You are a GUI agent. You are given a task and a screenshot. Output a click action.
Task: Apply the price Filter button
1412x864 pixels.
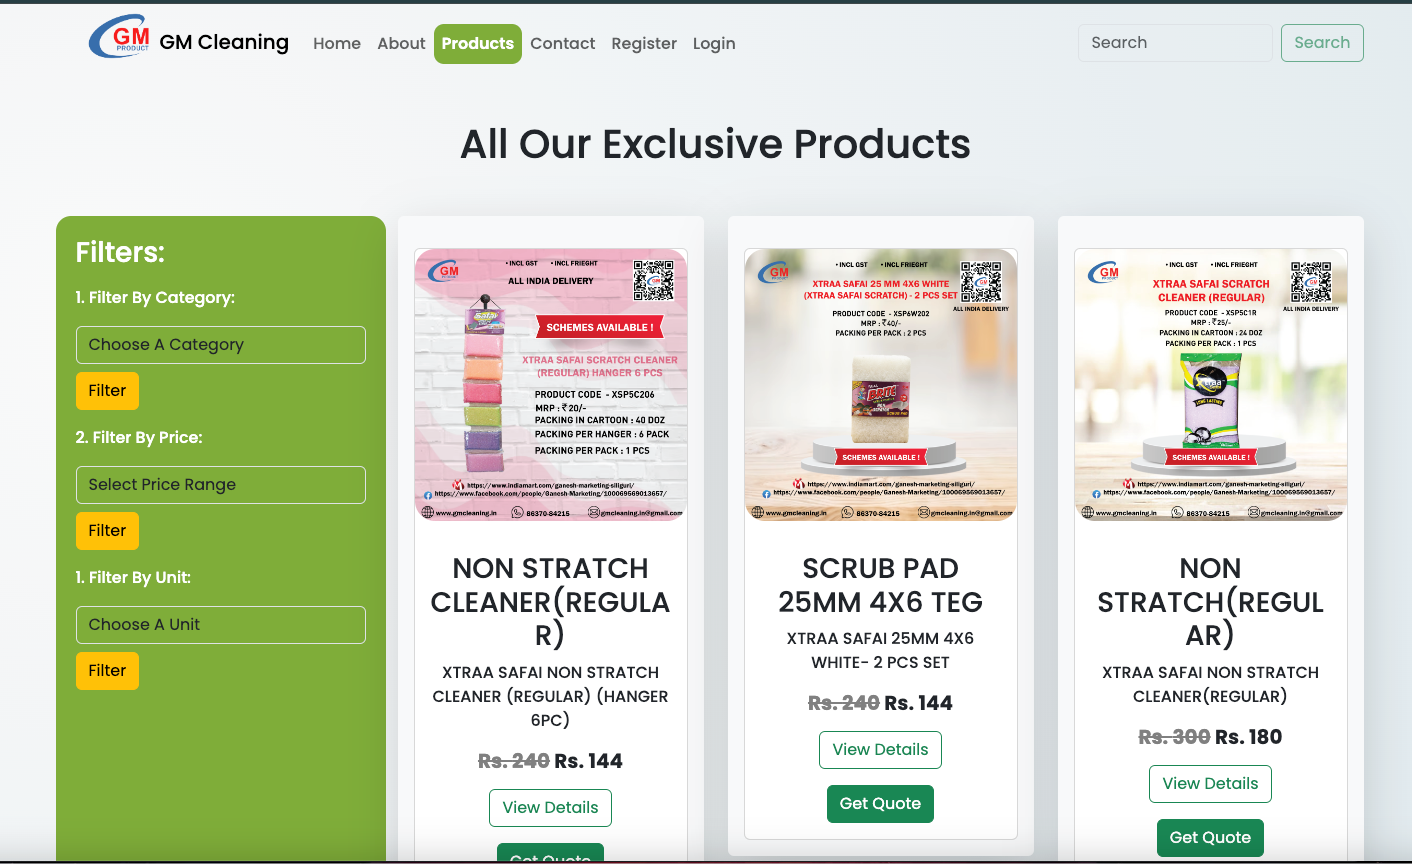[107, 531]
